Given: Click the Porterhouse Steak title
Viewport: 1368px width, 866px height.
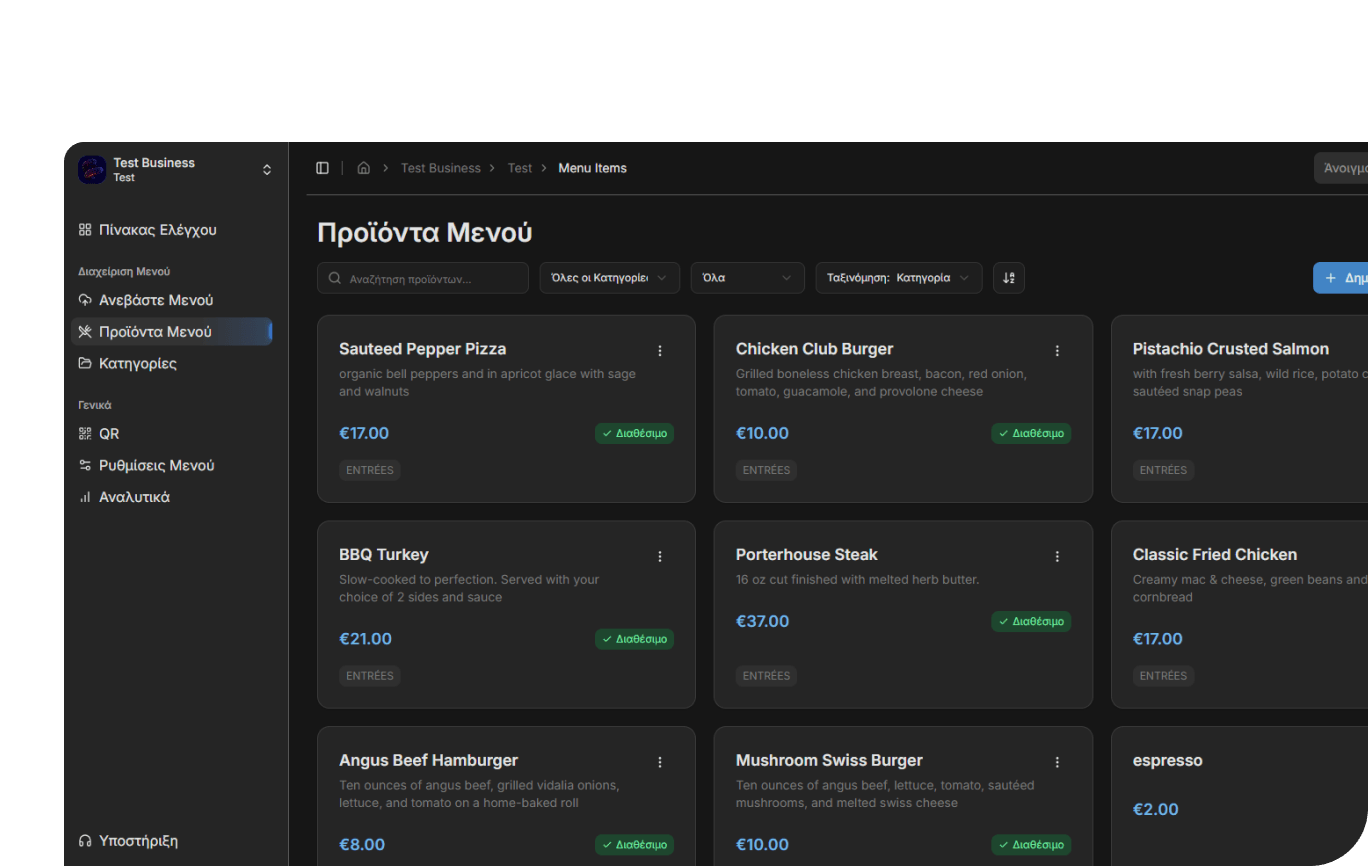Looking at the screenshot, I should [x=807, y=555].
